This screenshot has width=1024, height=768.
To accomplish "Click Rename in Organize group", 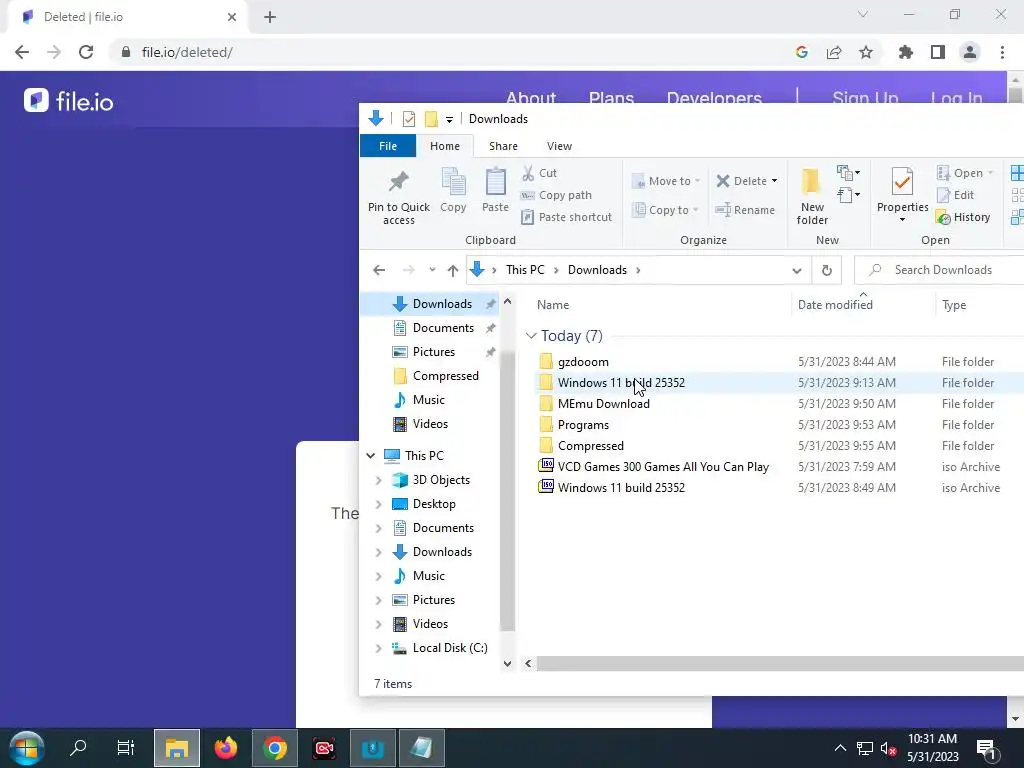I will pos(744,210).
